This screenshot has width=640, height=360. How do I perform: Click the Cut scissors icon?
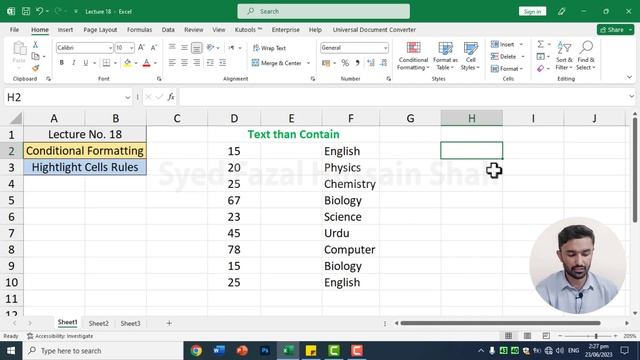coord(36,44)
